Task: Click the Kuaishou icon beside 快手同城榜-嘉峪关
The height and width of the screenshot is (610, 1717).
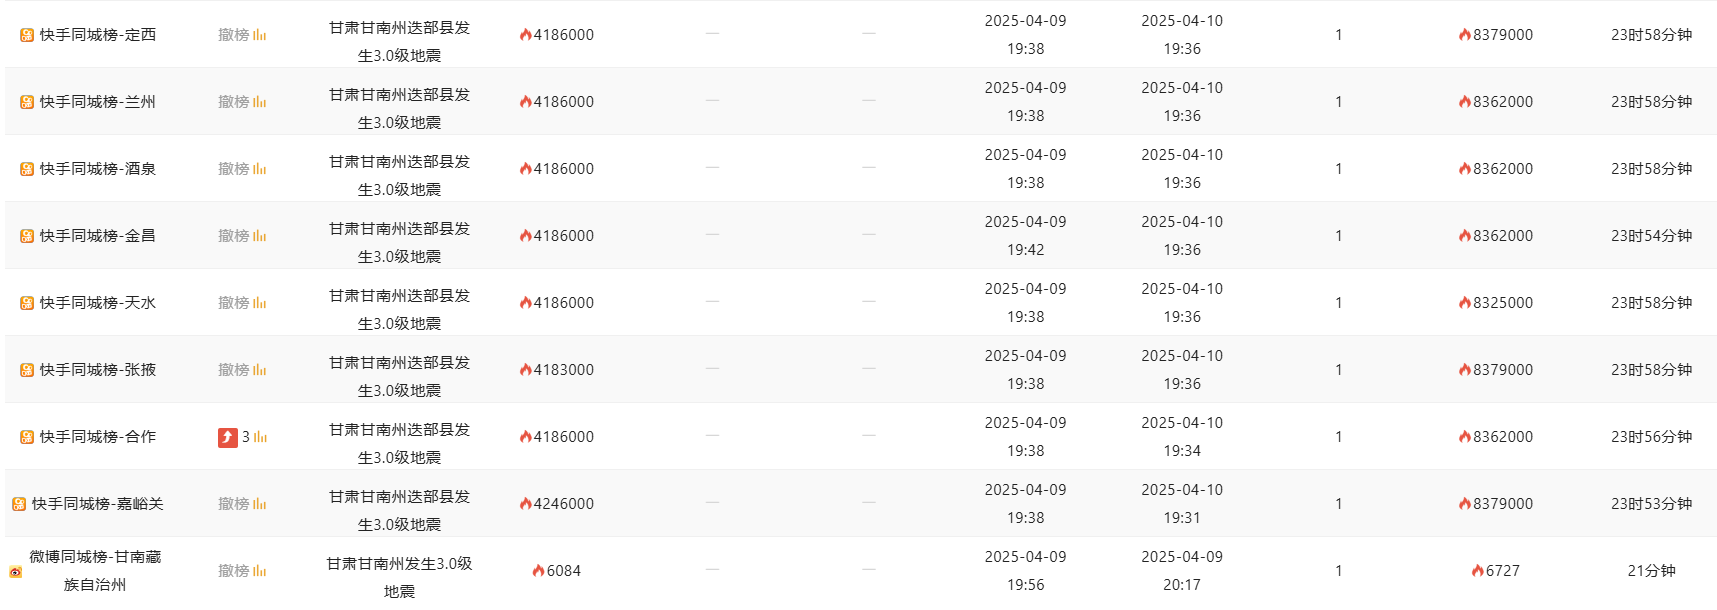Action: [x=19, y=504]
